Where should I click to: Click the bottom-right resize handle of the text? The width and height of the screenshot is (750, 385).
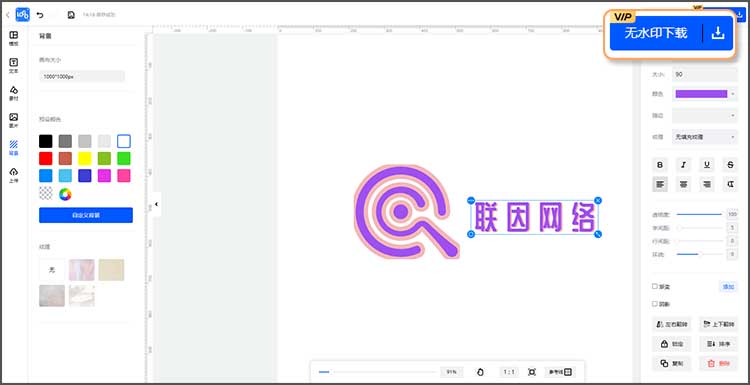click(598, 234)
